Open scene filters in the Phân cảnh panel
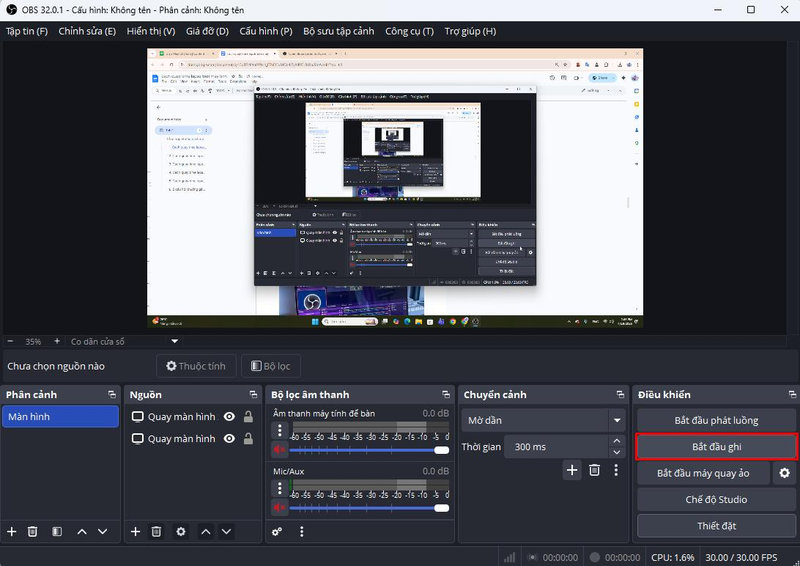Screen dimensions: 800x566 [x=57, y=532]
